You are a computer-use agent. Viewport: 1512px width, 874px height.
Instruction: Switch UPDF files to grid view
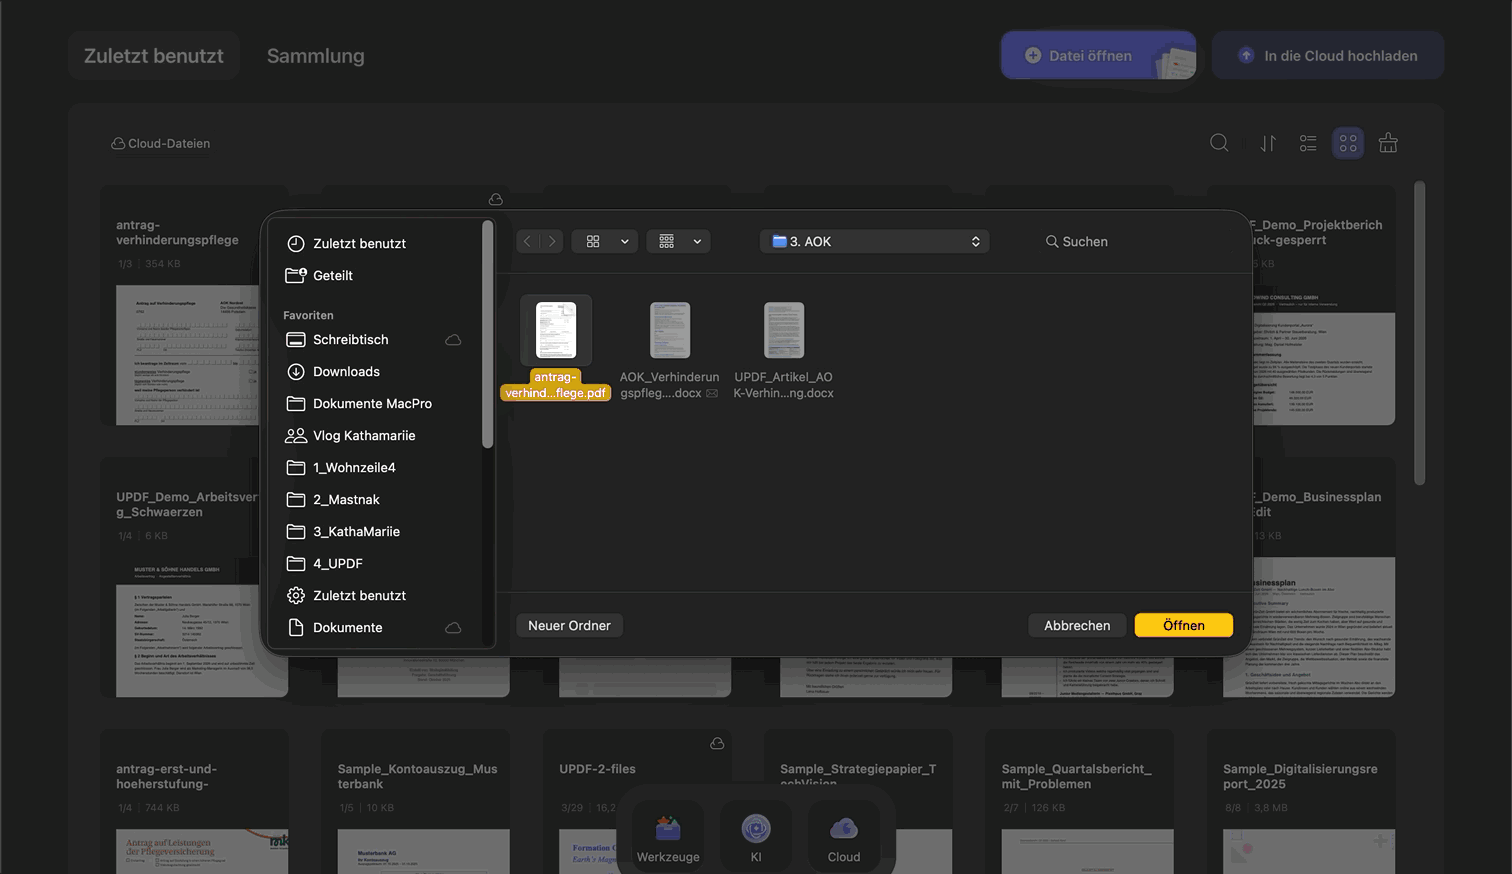[x=1348, y=143]
